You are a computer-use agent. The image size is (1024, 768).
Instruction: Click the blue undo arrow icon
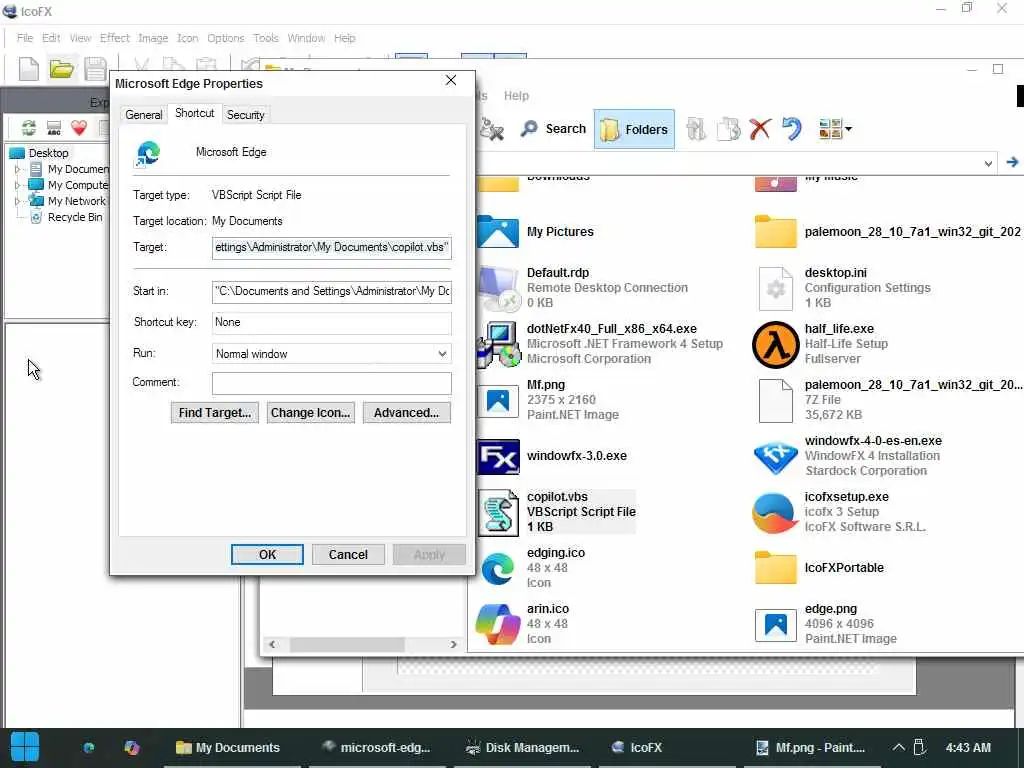pyautogui.click(x=792, y=129)
